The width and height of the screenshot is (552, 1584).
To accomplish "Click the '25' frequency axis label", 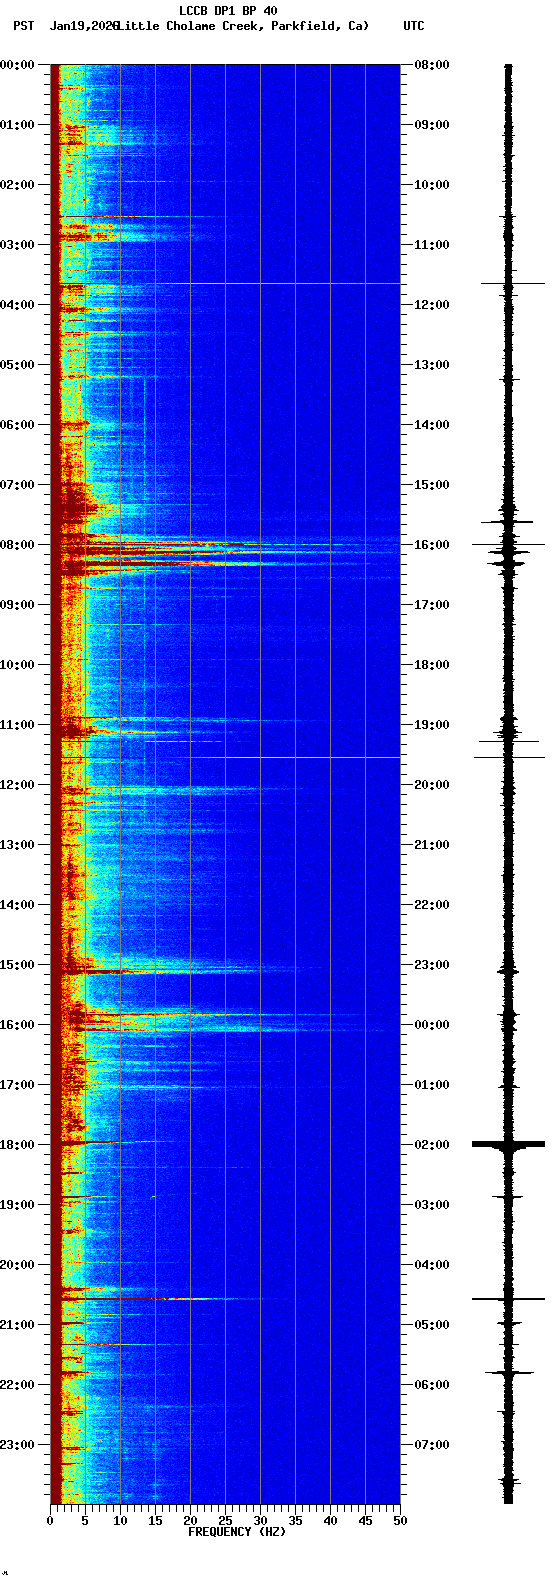I will (x=225, y=1521).
